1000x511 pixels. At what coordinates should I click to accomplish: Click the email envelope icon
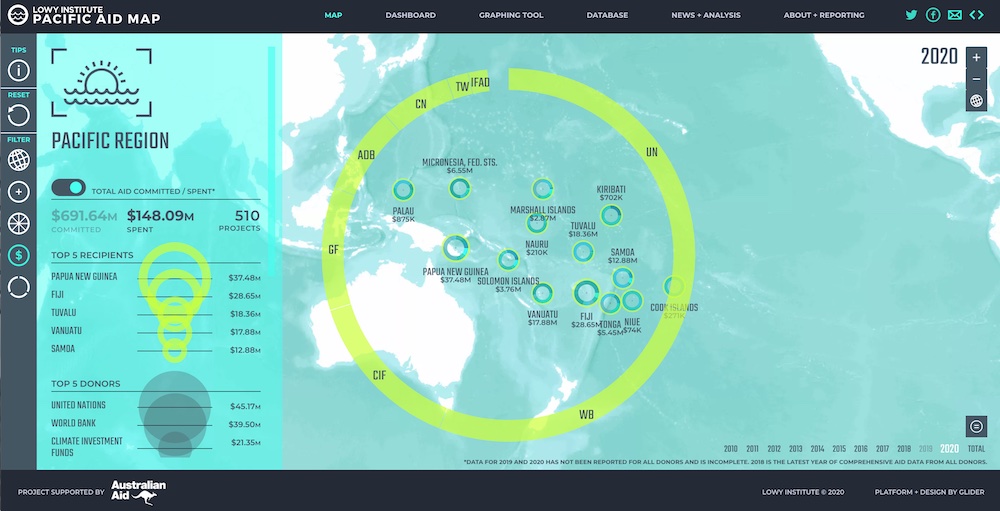pos(954,15)
